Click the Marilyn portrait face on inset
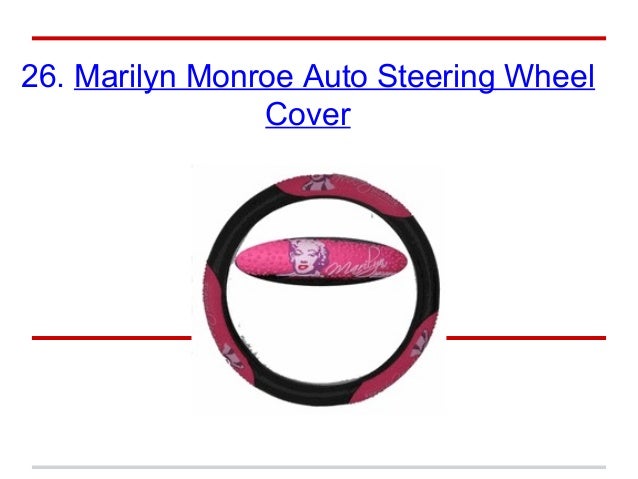Image resolution: width=638 pixels, height=479 pixels. coord(304,258)
